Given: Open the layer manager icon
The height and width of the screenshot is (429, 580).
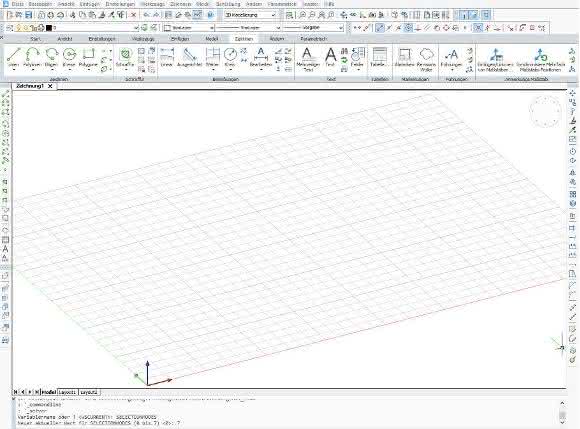Looking at the screenshot, I should coord(10,28).
